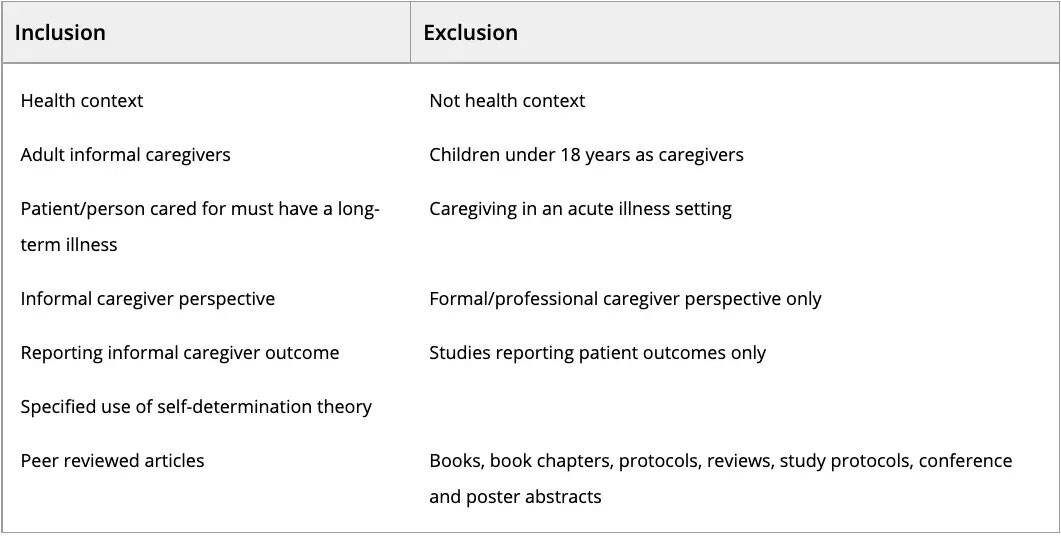Click 'Adult informal caregivers' text
The height and width of the screenshot is (536, 1061).
tap(125, 155)
